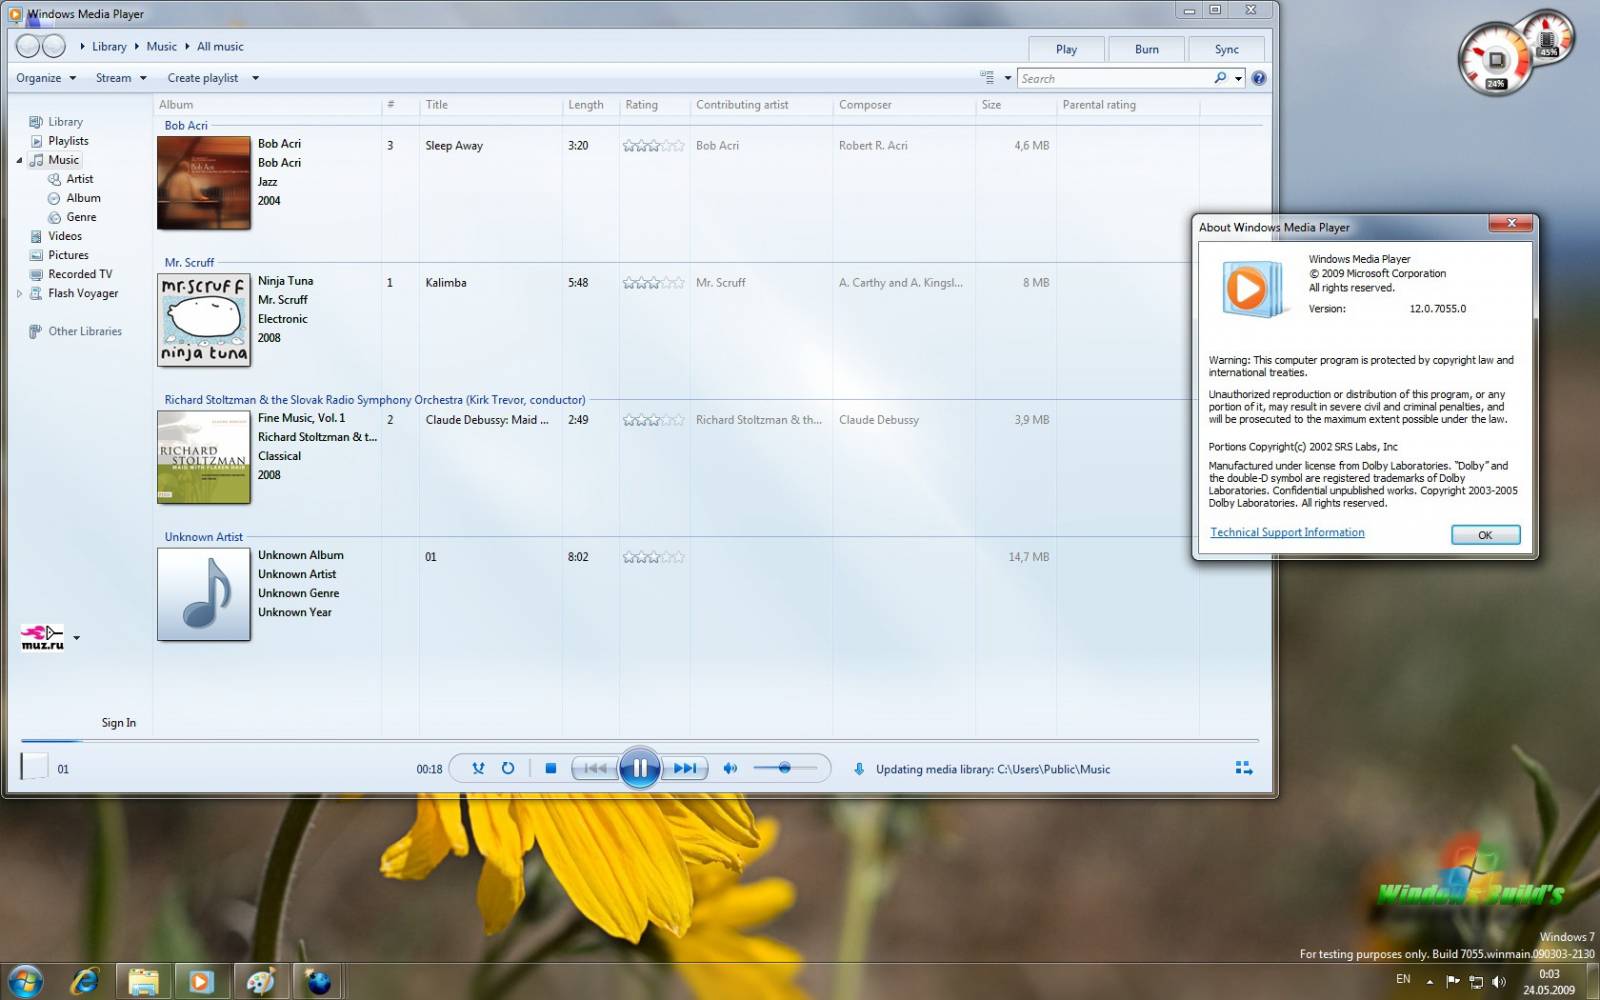
Task: Sort by the Composer column header
Action: [x=904, y=105]
